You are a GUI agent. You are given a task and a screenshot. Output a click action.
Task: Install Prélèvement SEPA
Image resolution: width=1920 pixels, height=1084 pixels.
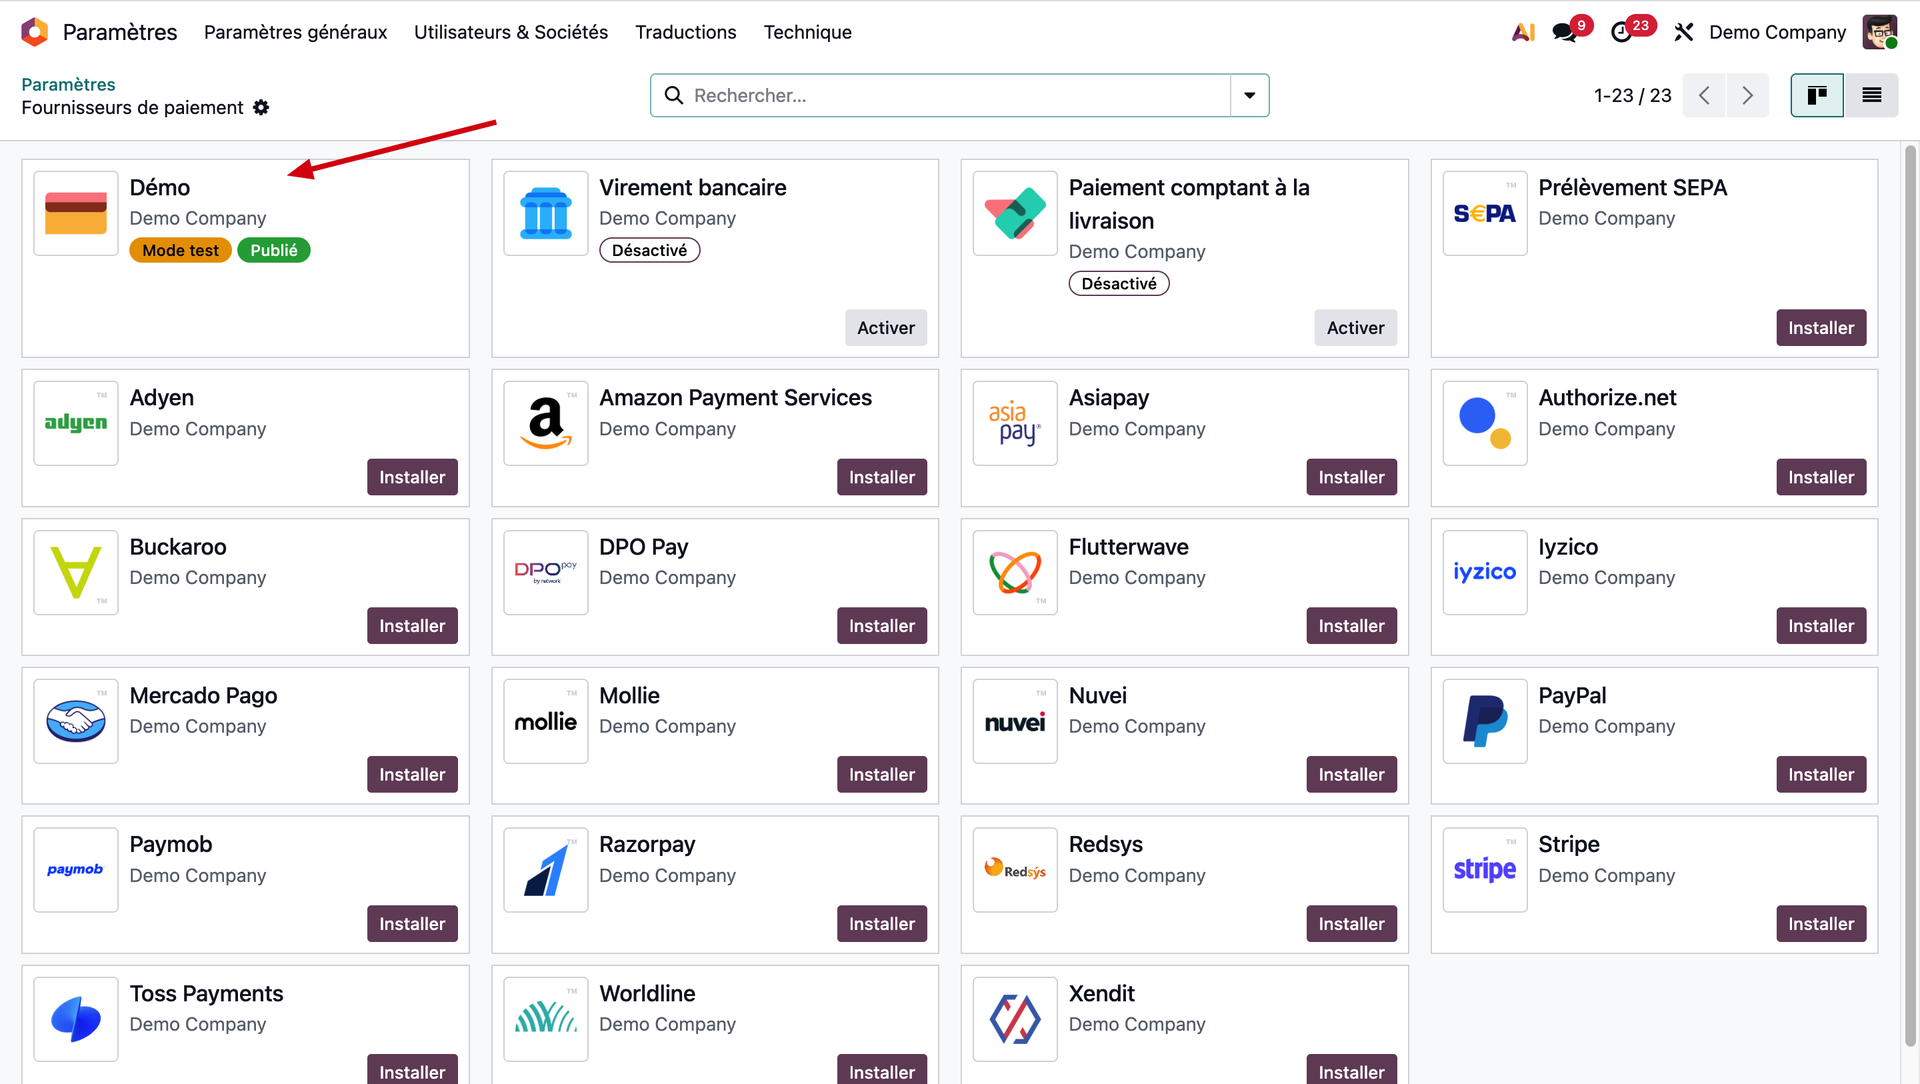(1821, 328)
